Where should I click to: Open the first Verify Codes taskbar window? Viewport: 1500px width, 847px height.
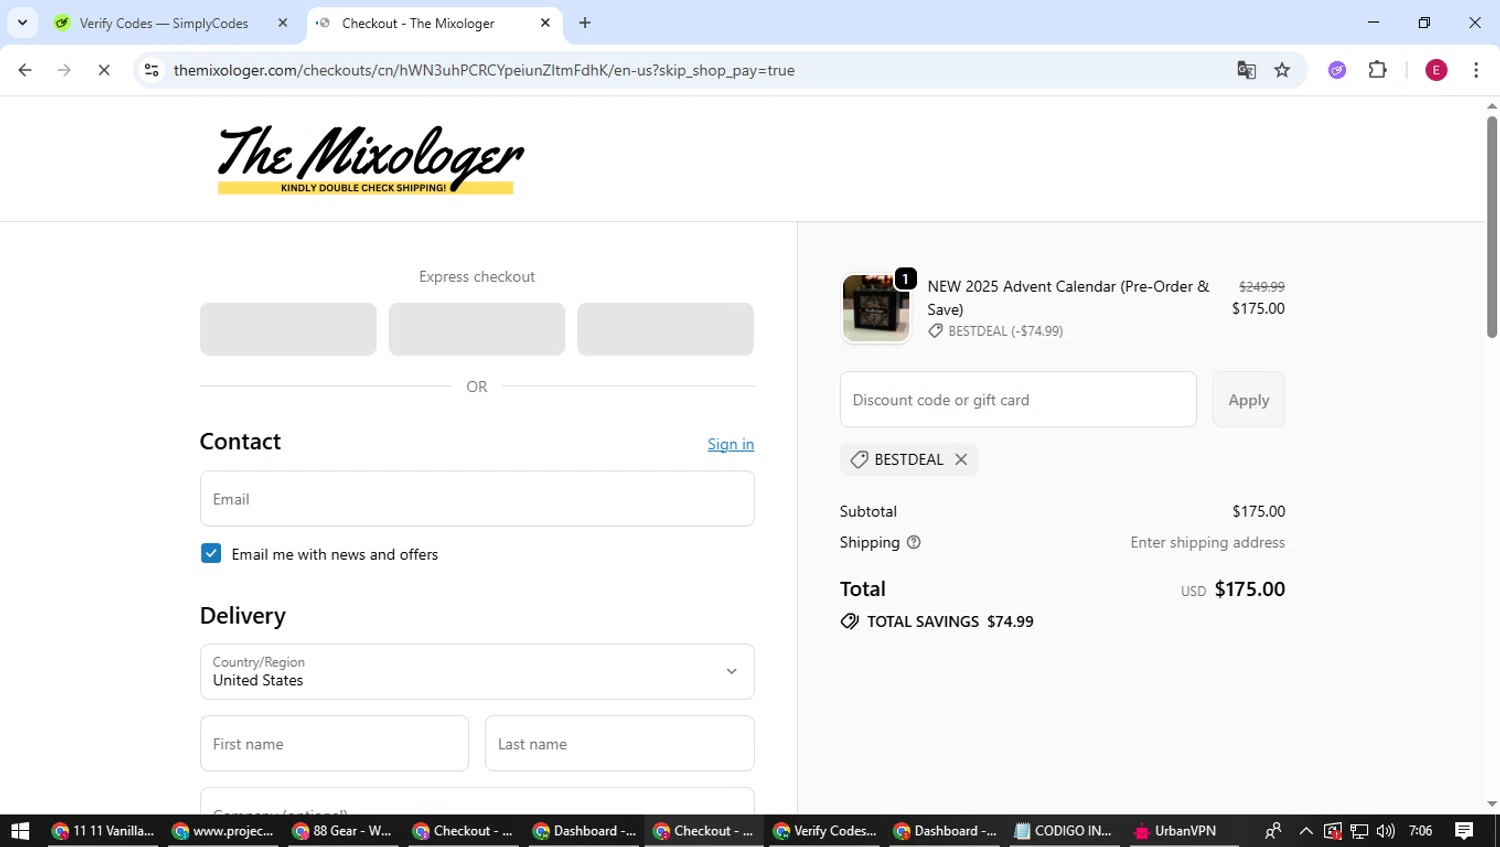(824, 831)
